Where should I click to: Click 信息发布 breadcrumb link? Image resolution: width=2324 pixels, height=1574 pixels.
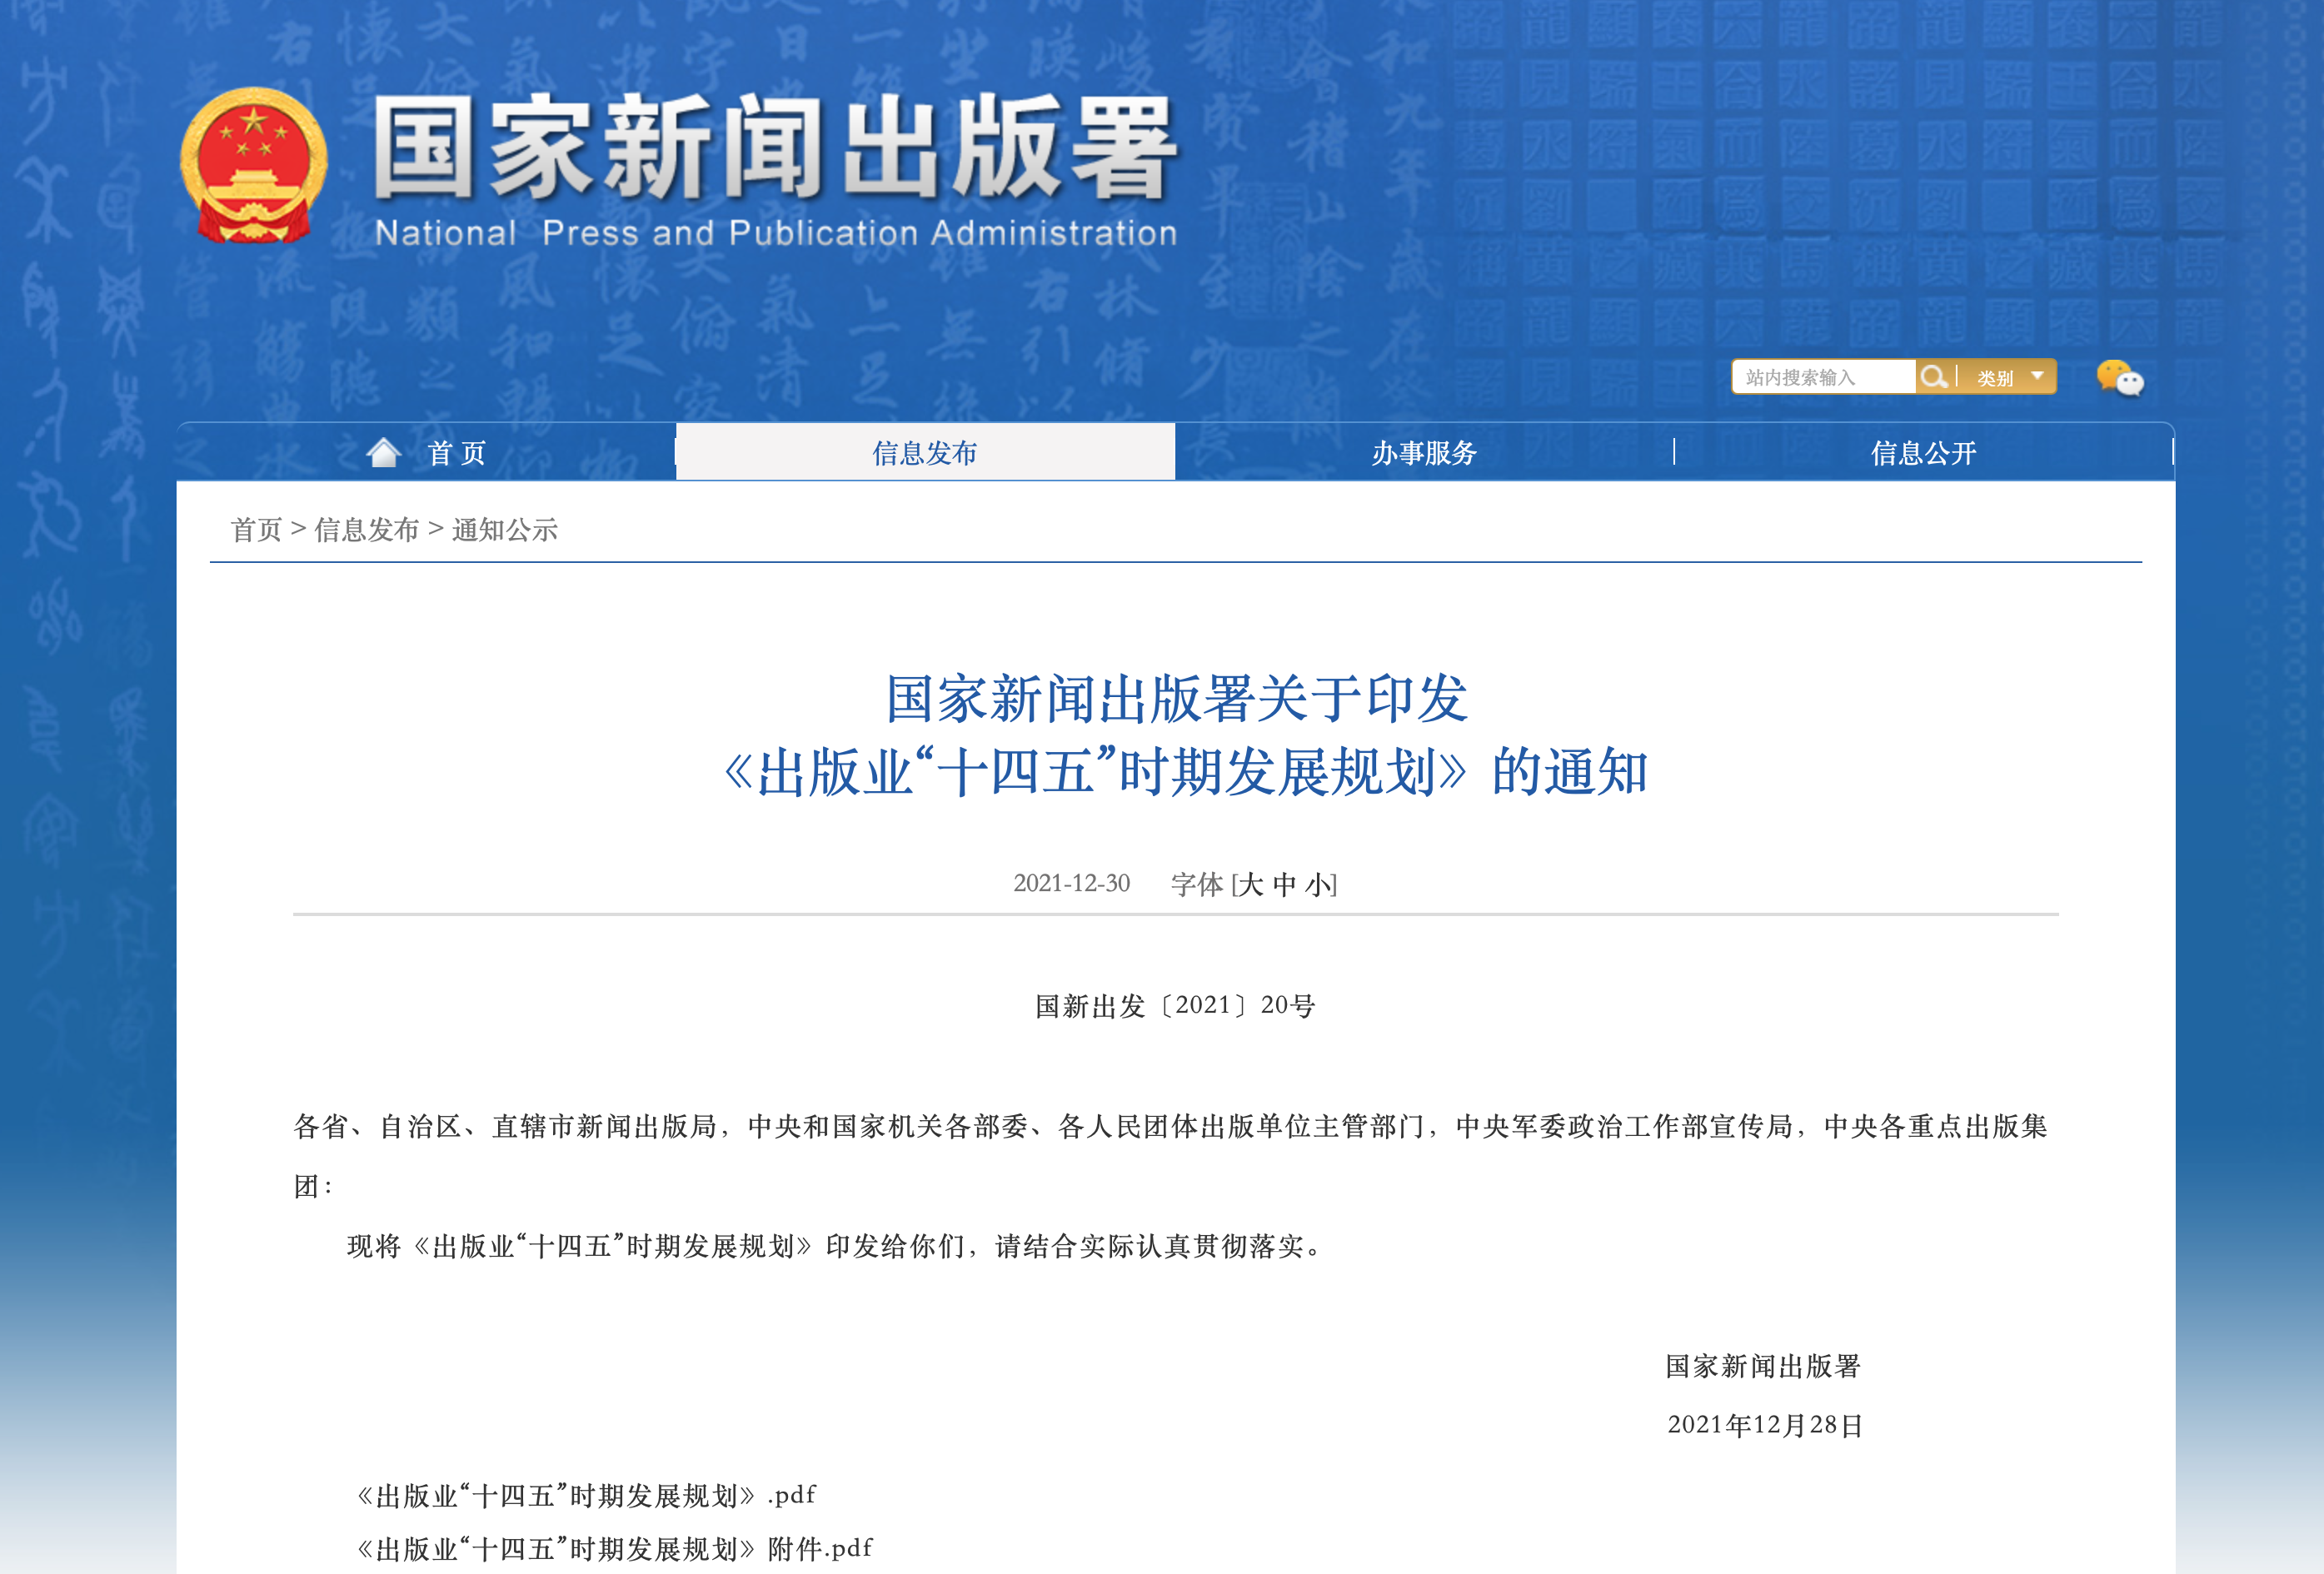coord(366,530)
